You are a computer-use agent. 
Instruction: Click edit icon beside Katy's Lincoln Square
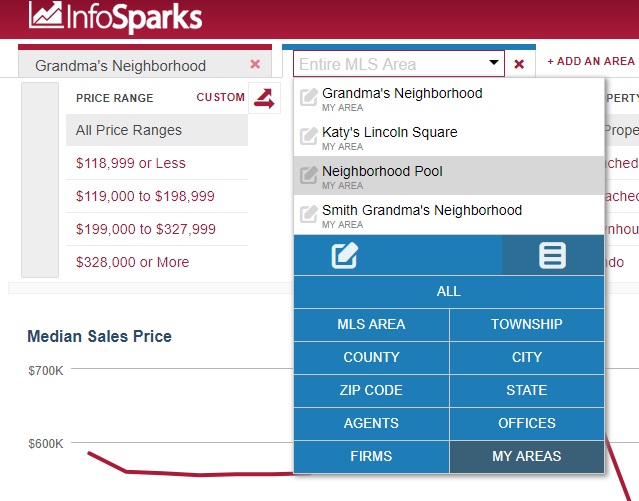click(308, 136)
